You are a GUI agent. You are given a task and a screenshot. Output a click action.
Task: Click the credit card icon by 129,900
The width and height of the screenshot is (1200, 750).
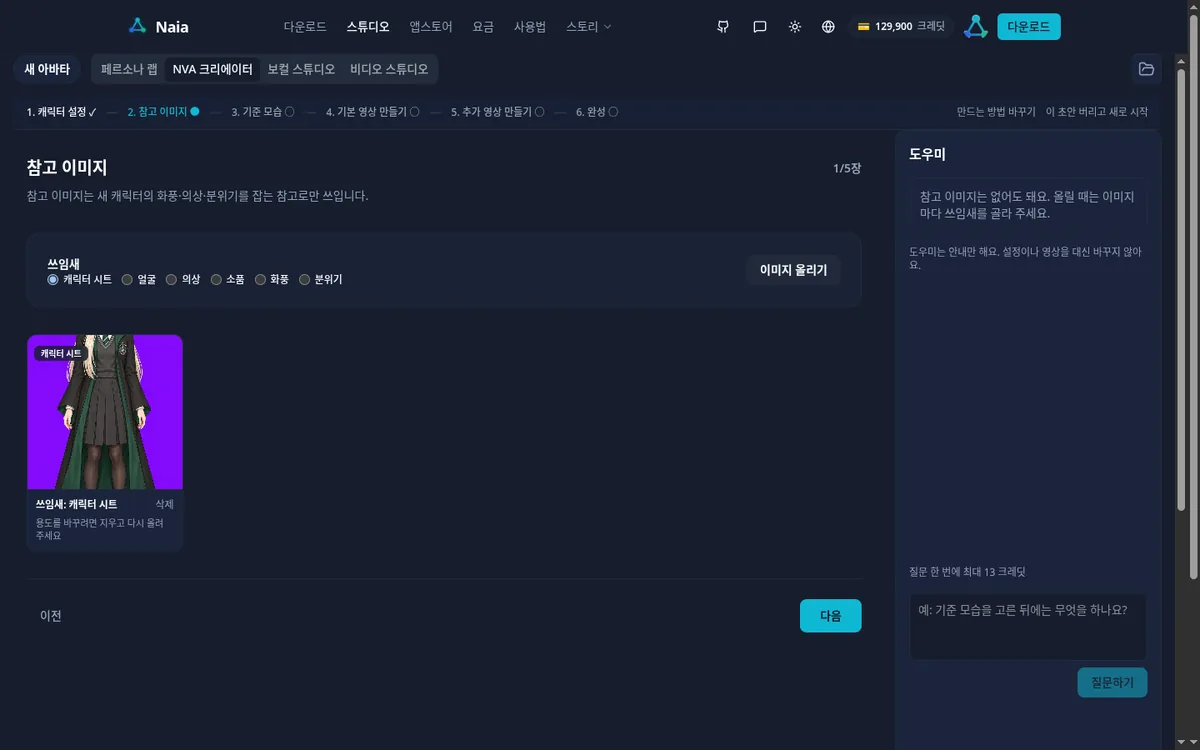click(x=863, y=27)
